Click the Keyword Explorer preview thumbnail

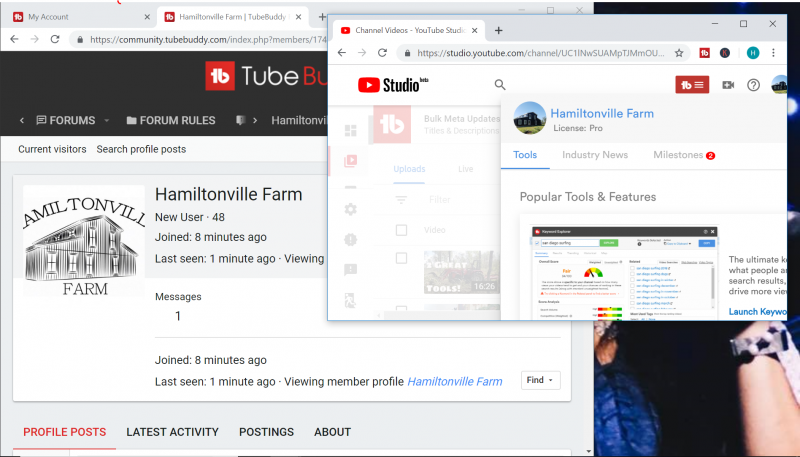(x=624, y=270)
